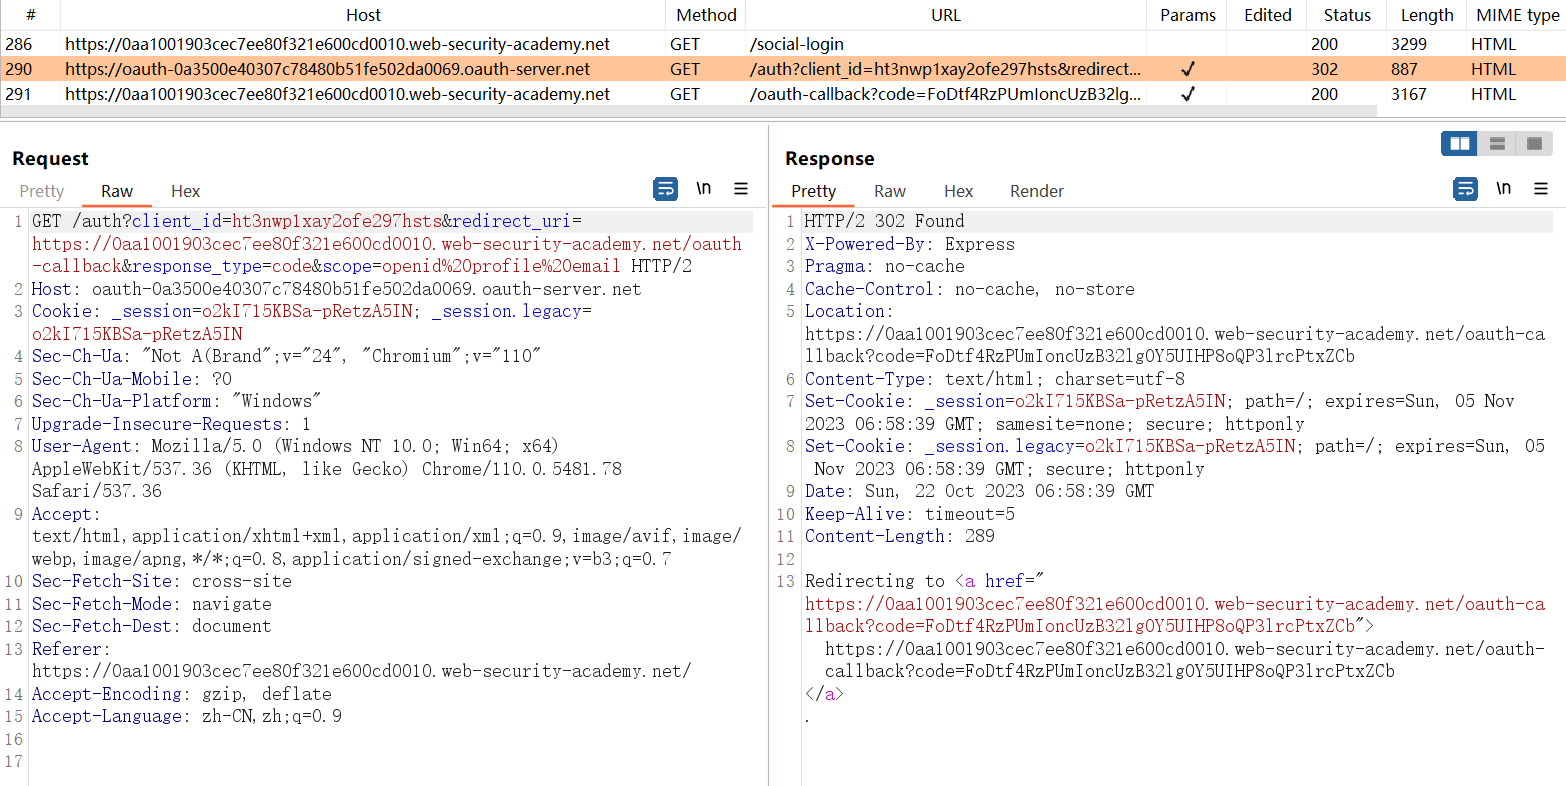Screen dimensions: 1566x786
Task: Toggle word wrap icon in Response panel
Action: click(x=1465, y=189)
